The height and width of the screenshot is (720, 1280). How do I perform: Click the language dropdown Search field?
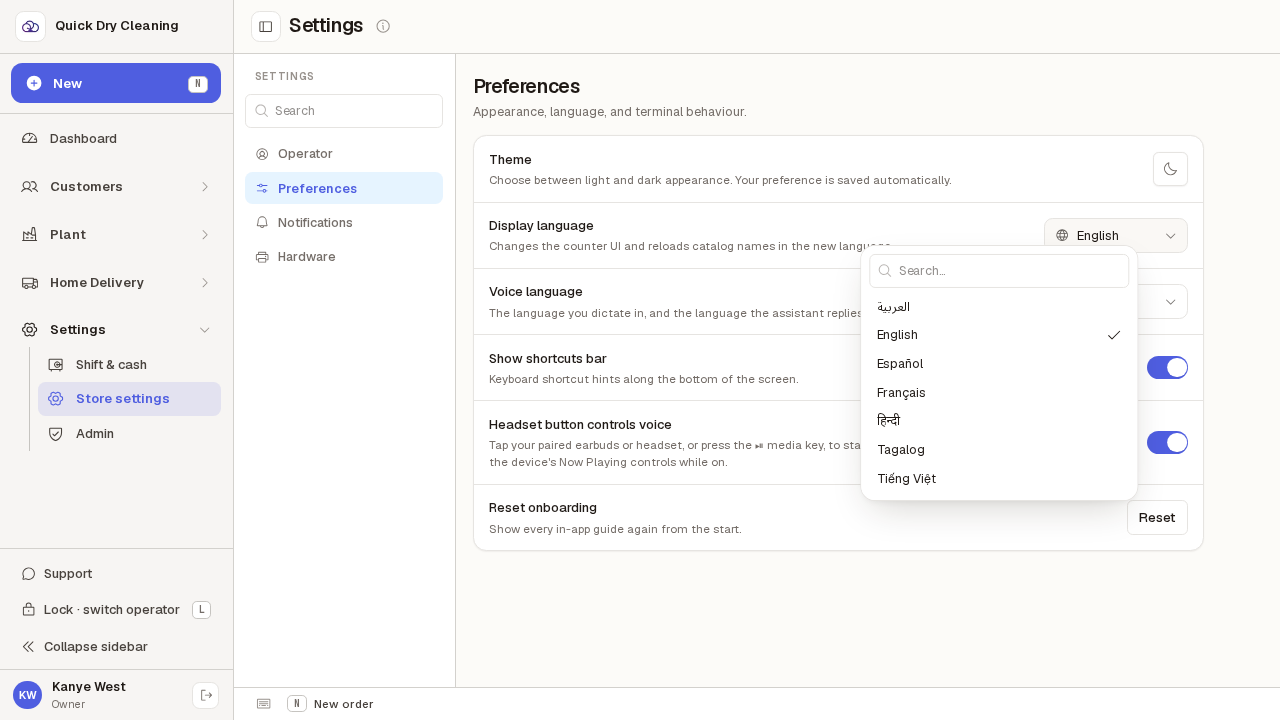coord(999,271)
